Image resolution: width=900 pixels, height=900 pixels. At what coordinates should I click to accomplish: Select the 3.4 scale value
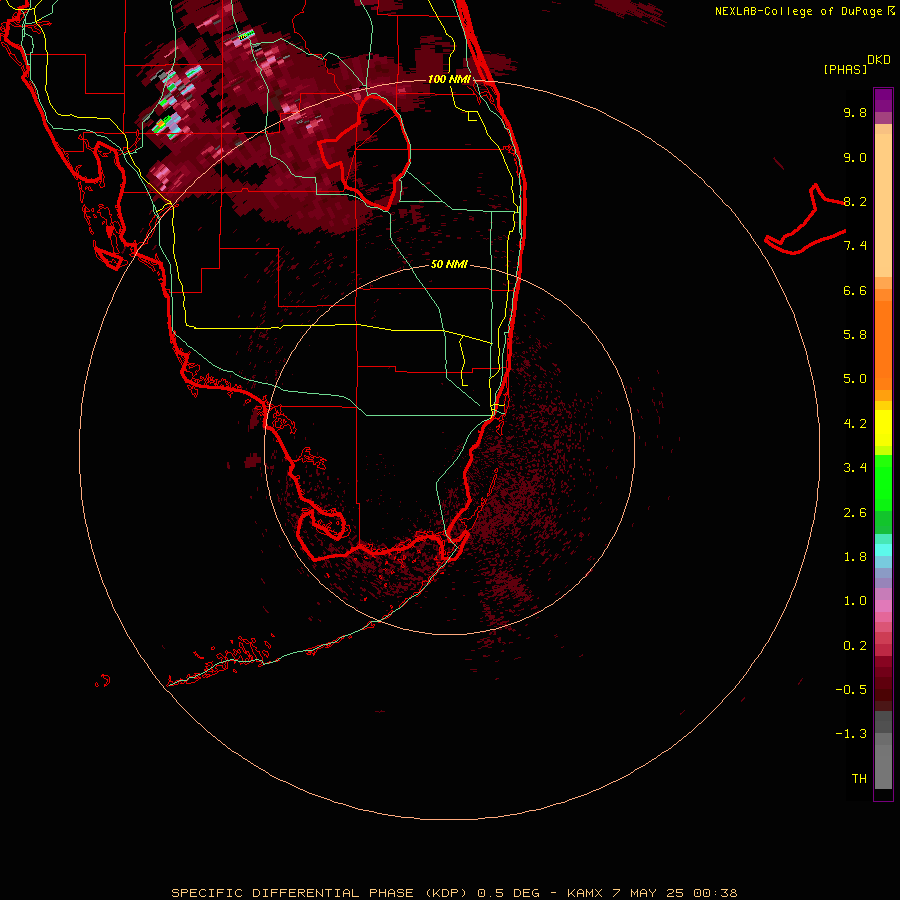click(x=855, y=468)
